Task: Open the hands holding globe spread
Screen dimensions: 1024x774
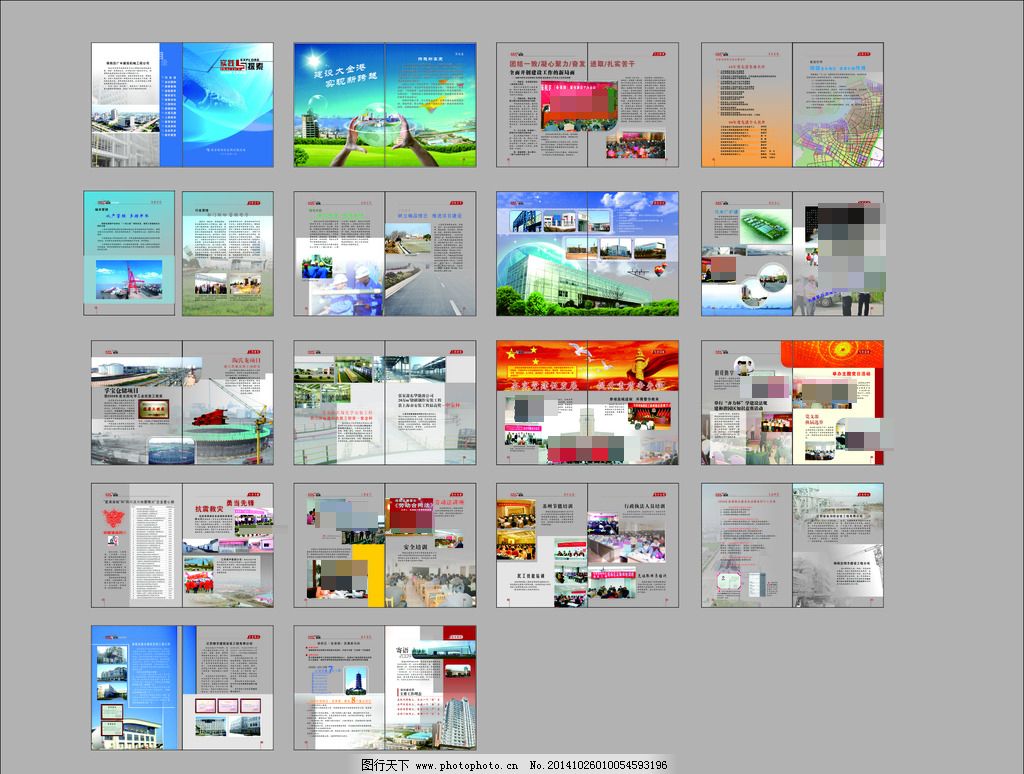Action: pos(385,104)
